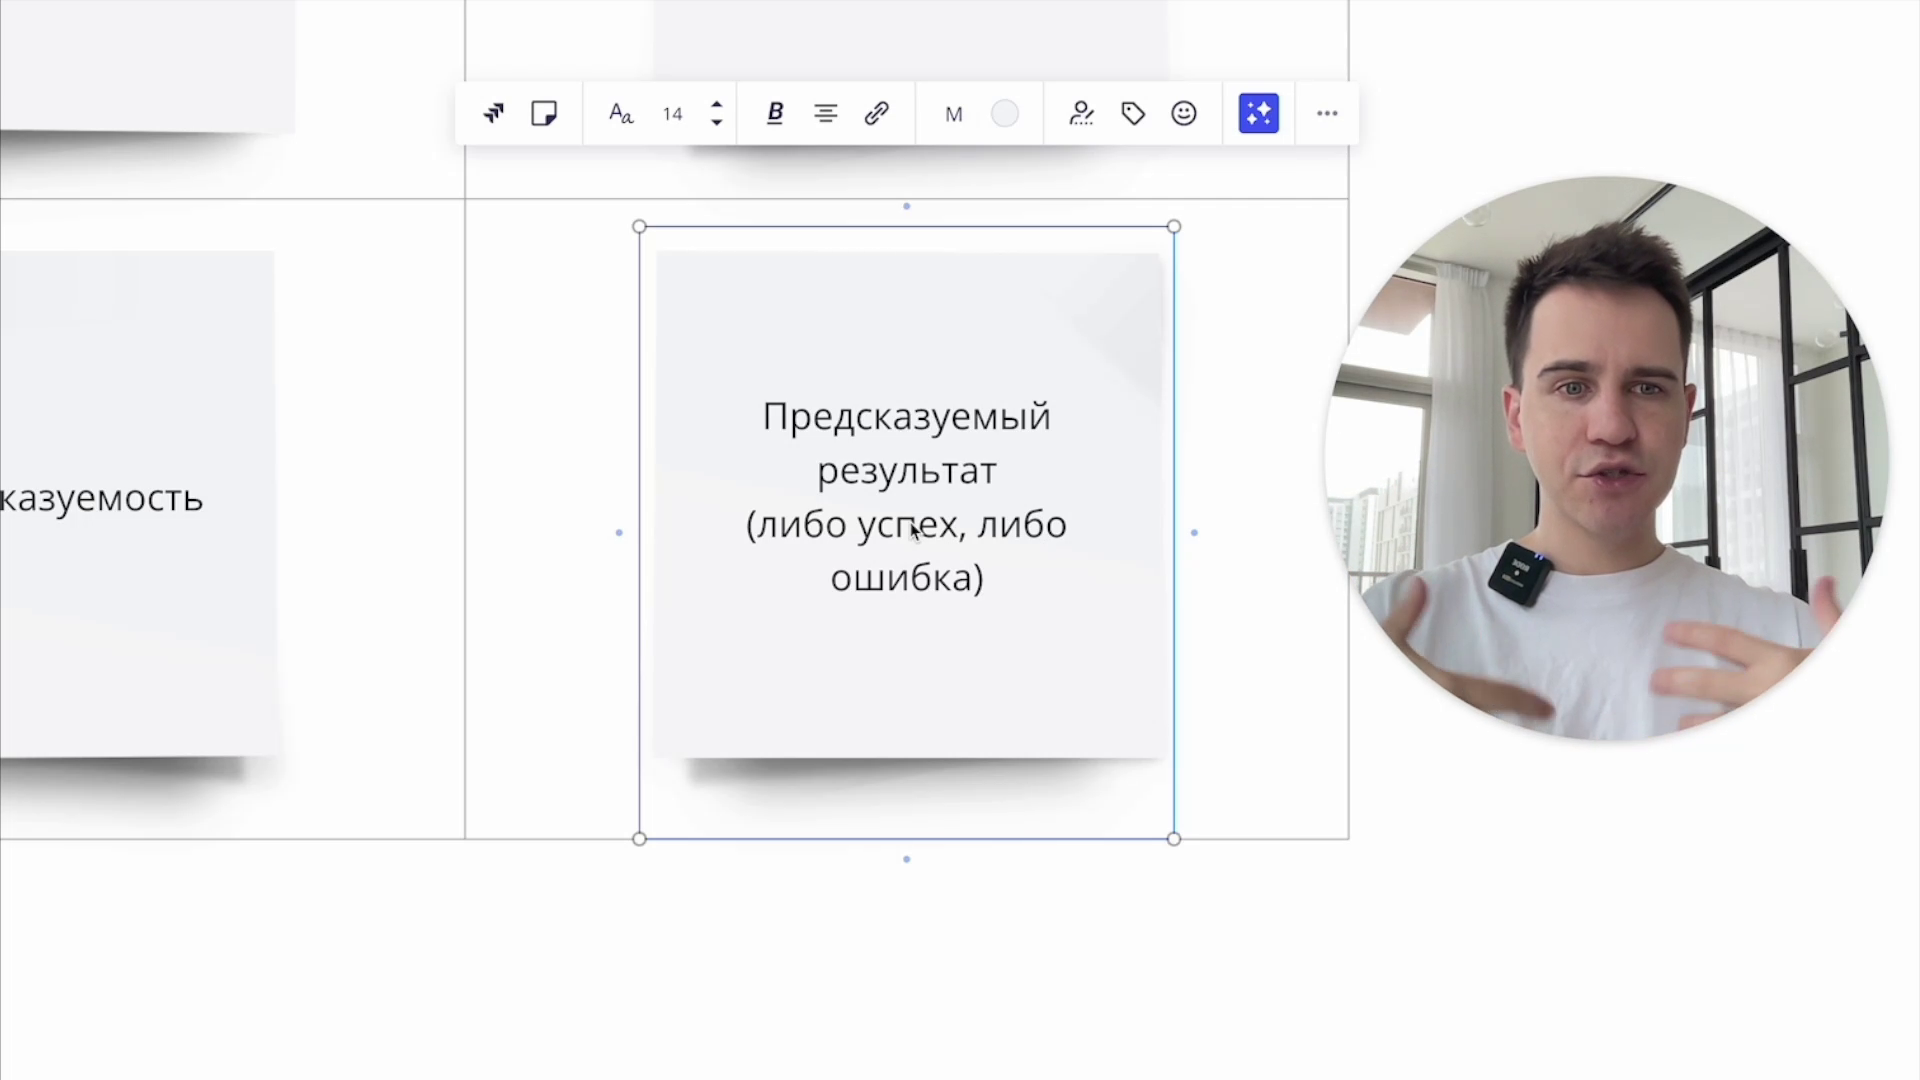Click bottom-right resize handle of selection
This screenshot has height=1080, width=1920.
(1174, 839)
